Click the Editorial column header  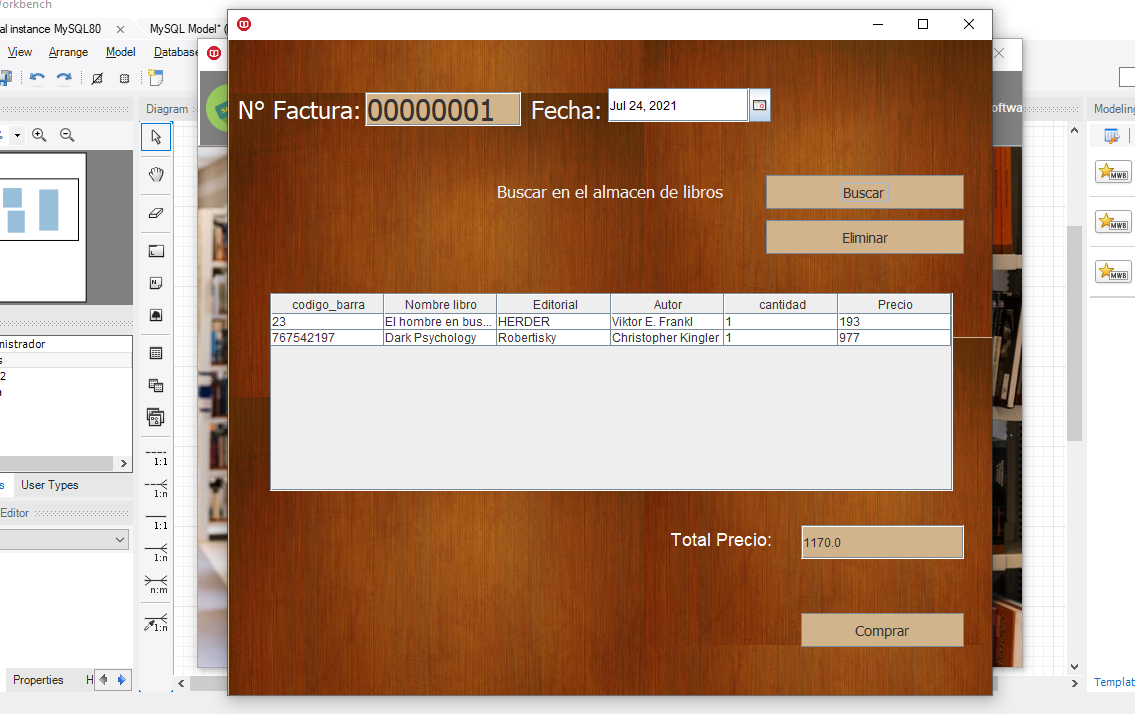554,304
